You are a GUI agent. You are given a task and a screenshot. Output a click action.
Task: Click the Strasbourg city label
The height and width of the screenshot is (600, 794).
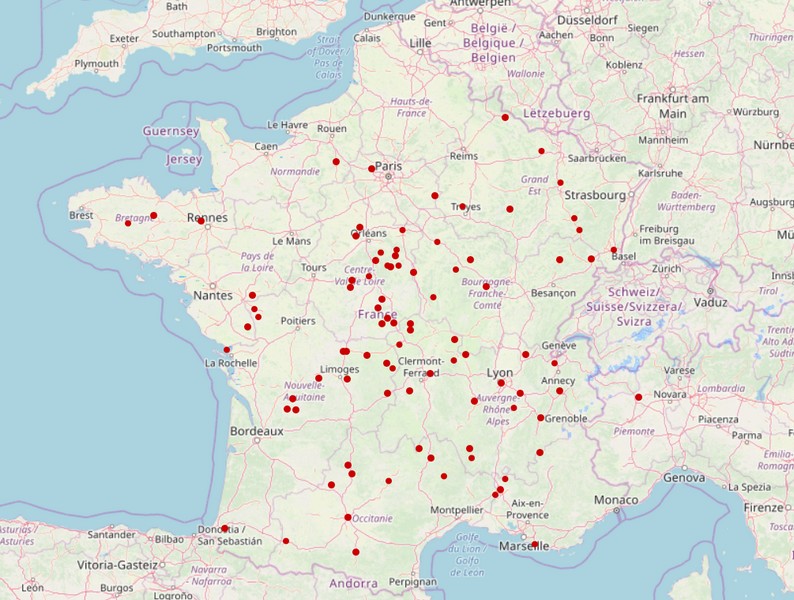pos(595,195)
